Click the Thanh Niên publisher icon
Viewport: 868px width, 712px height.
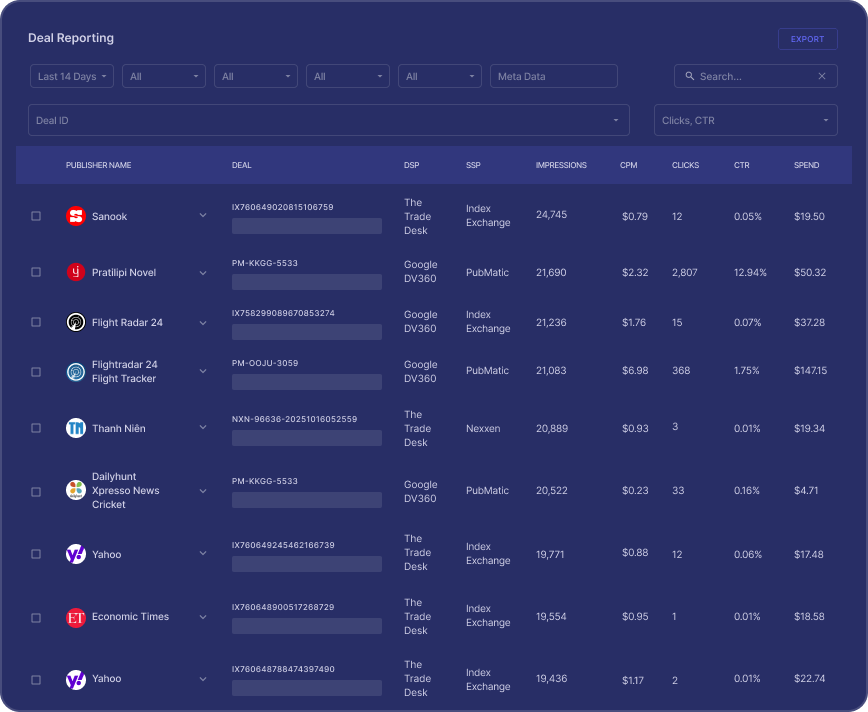75,428
